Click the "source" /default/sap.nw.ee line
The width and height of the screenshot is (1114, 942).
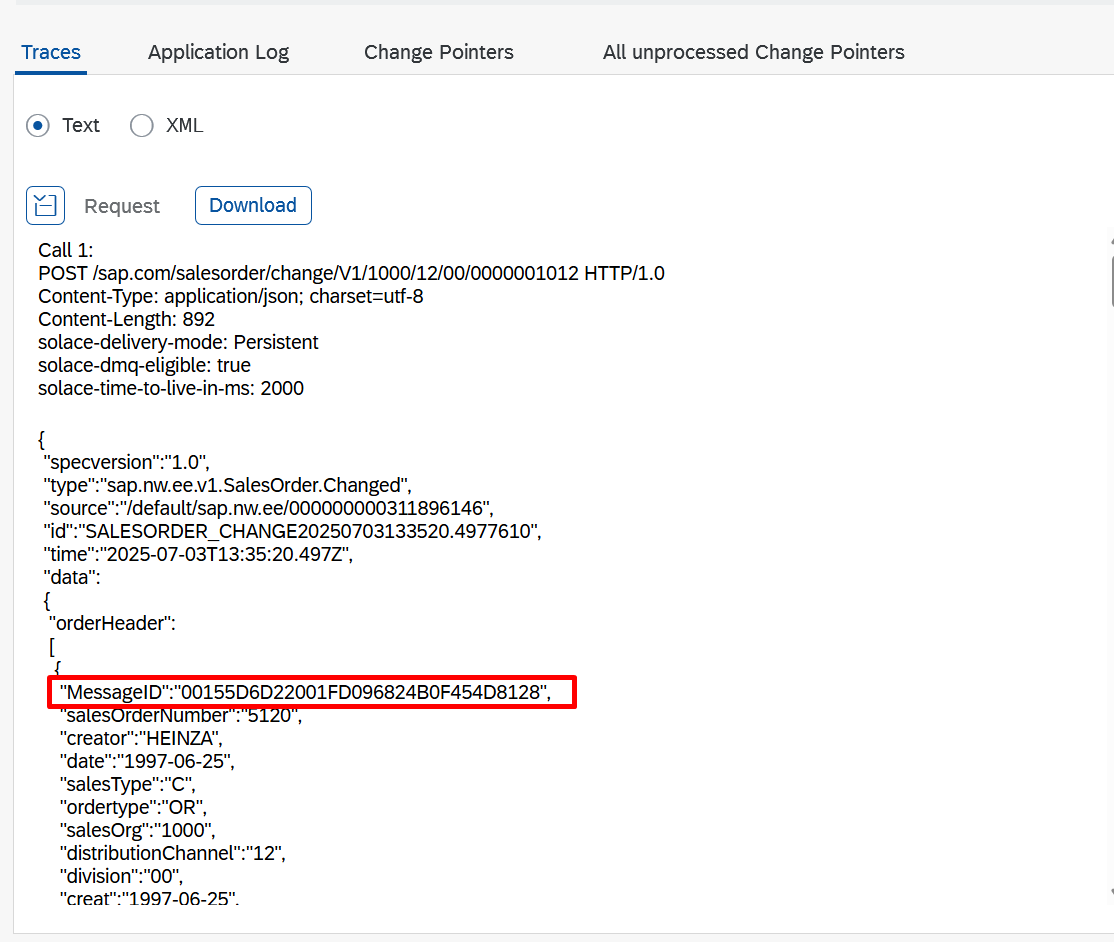269,509
